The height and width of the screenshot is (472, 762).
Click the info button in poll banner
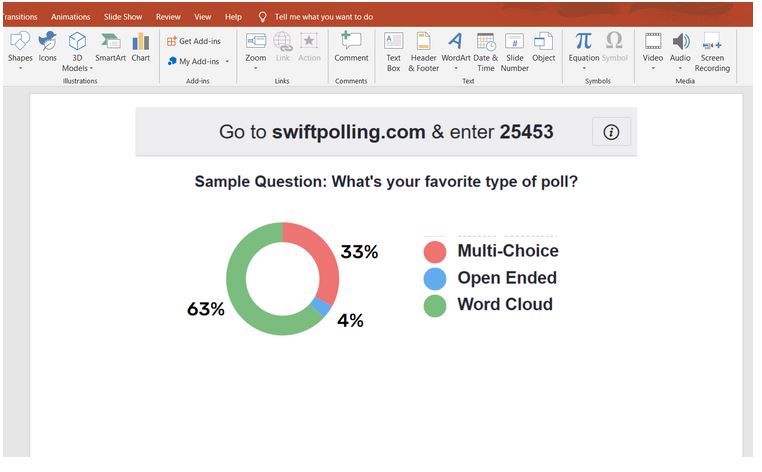pyautogui.click(x=611, y=132)
